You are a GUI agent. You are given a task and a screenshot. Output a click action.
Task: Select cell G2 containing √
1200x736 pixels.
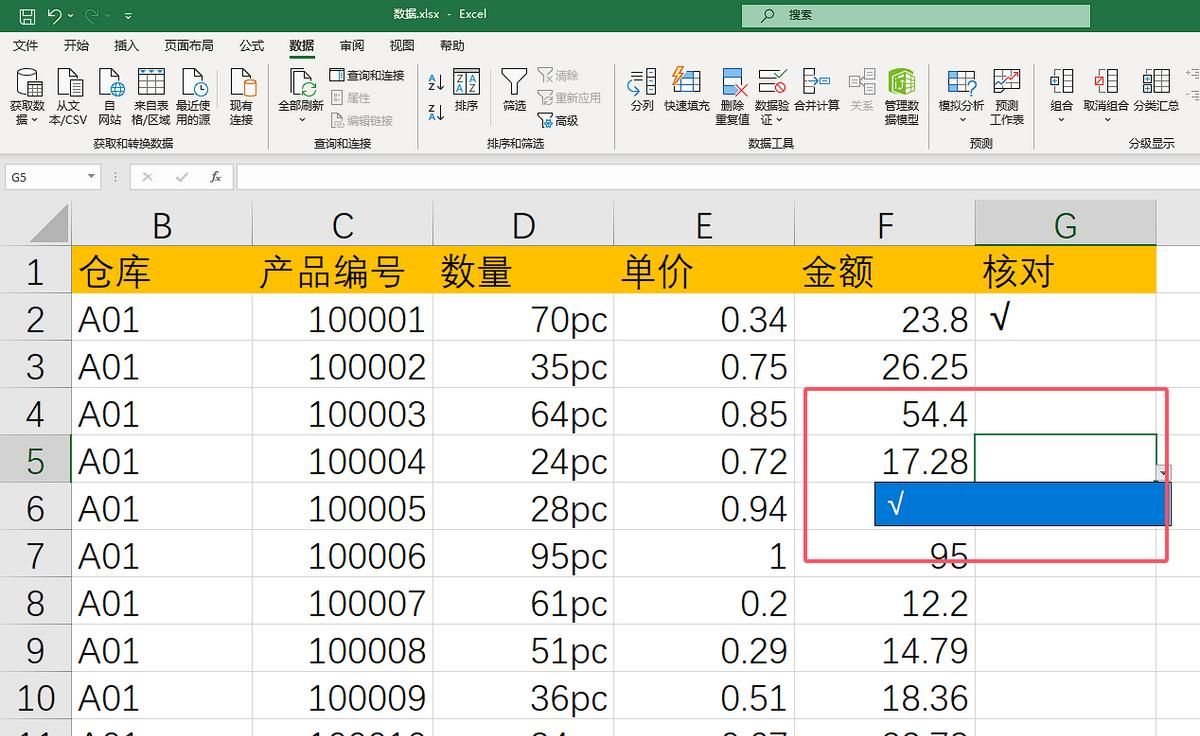[x=1065, y=319]
